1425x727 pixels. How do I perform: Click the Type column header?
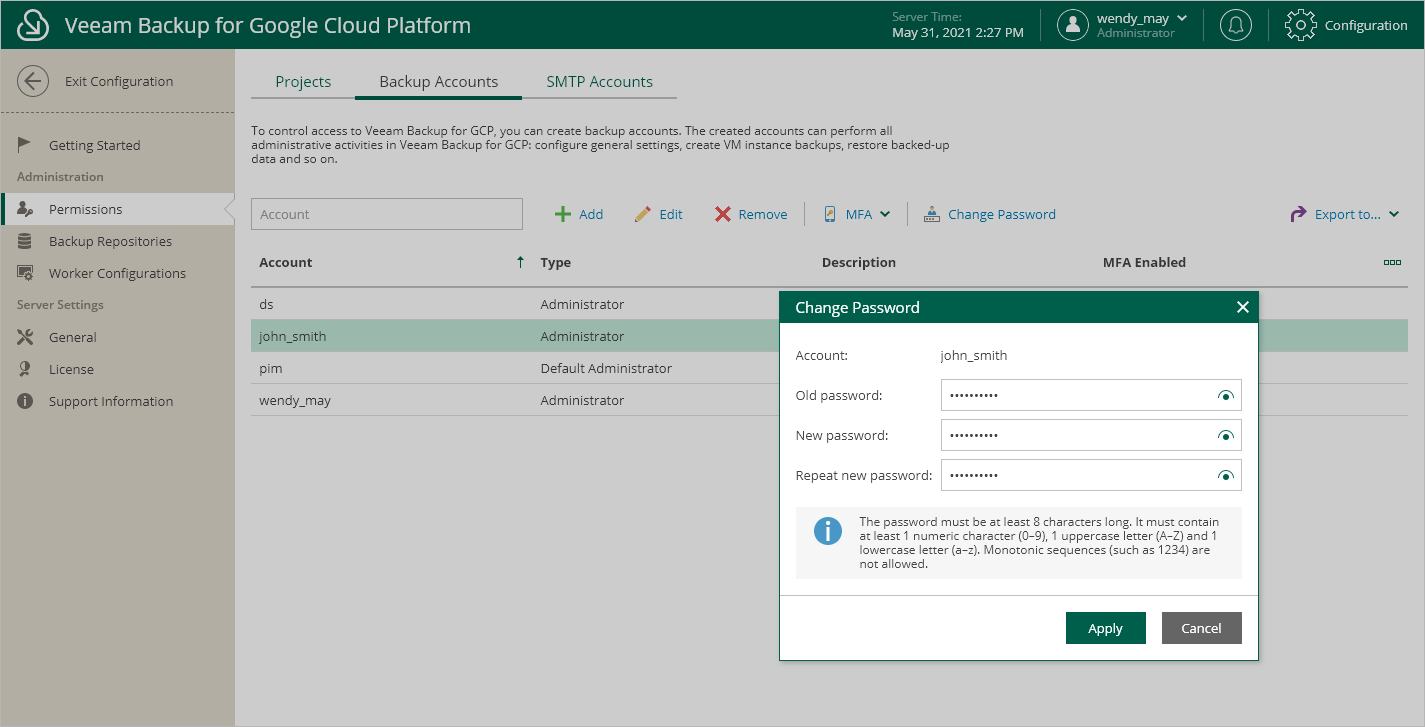(x=556, y=262)
